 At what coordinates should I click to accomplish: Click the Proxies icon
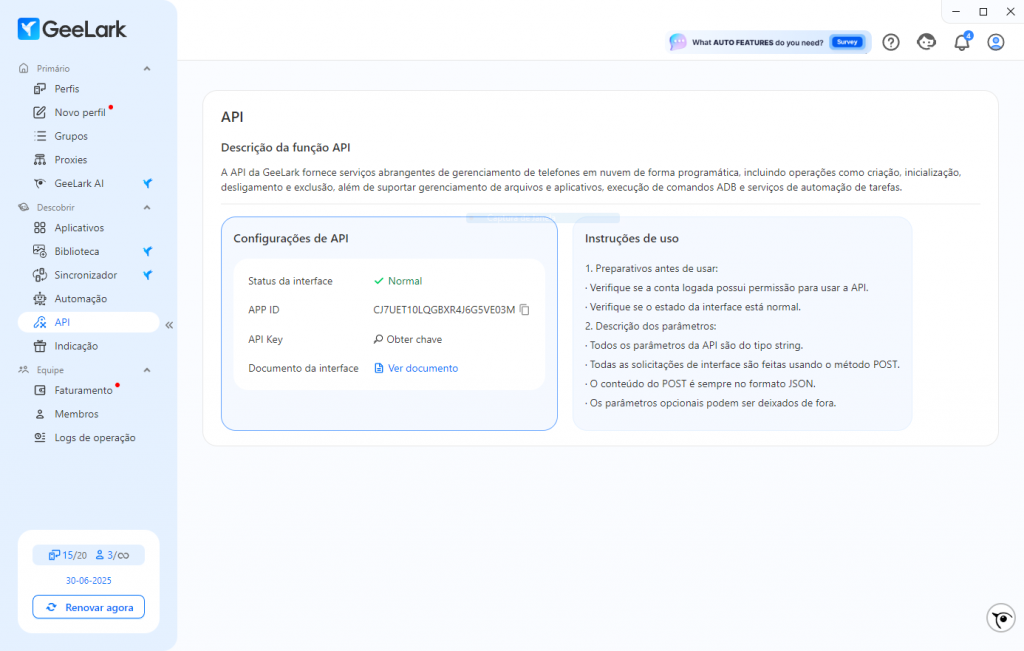40,159
